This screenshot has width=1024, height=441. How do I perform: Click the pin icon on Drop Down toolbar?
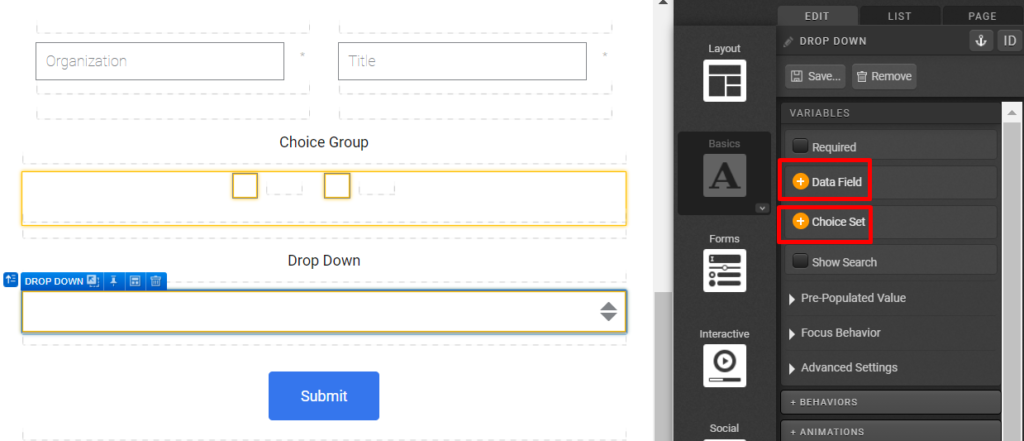point(114,281)
